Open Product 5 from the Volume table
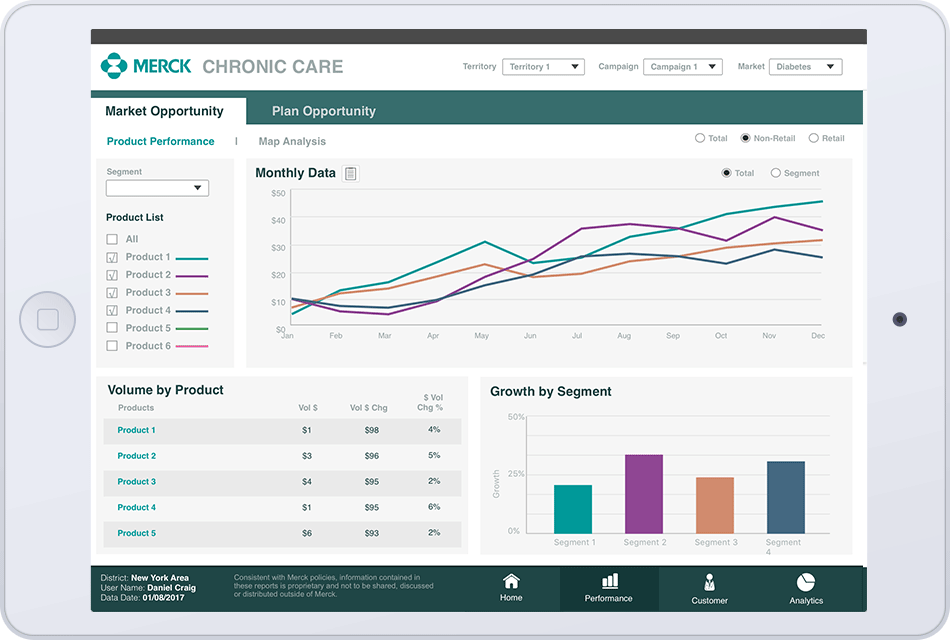 (136, 533)
